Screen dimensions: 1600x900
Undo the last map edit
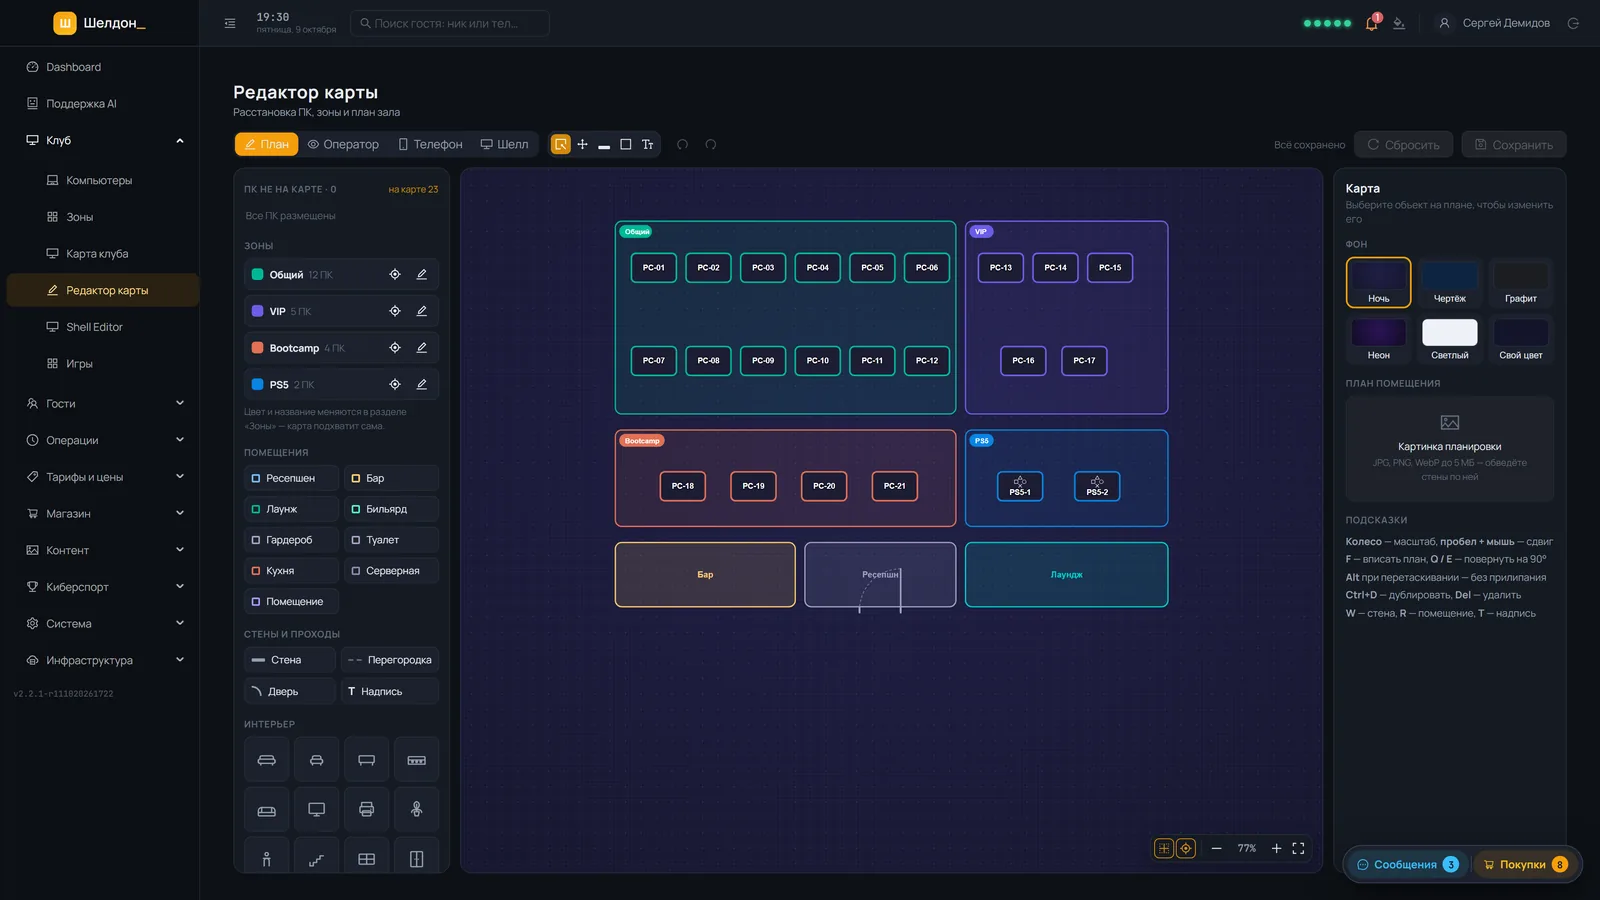coord(683,145)
